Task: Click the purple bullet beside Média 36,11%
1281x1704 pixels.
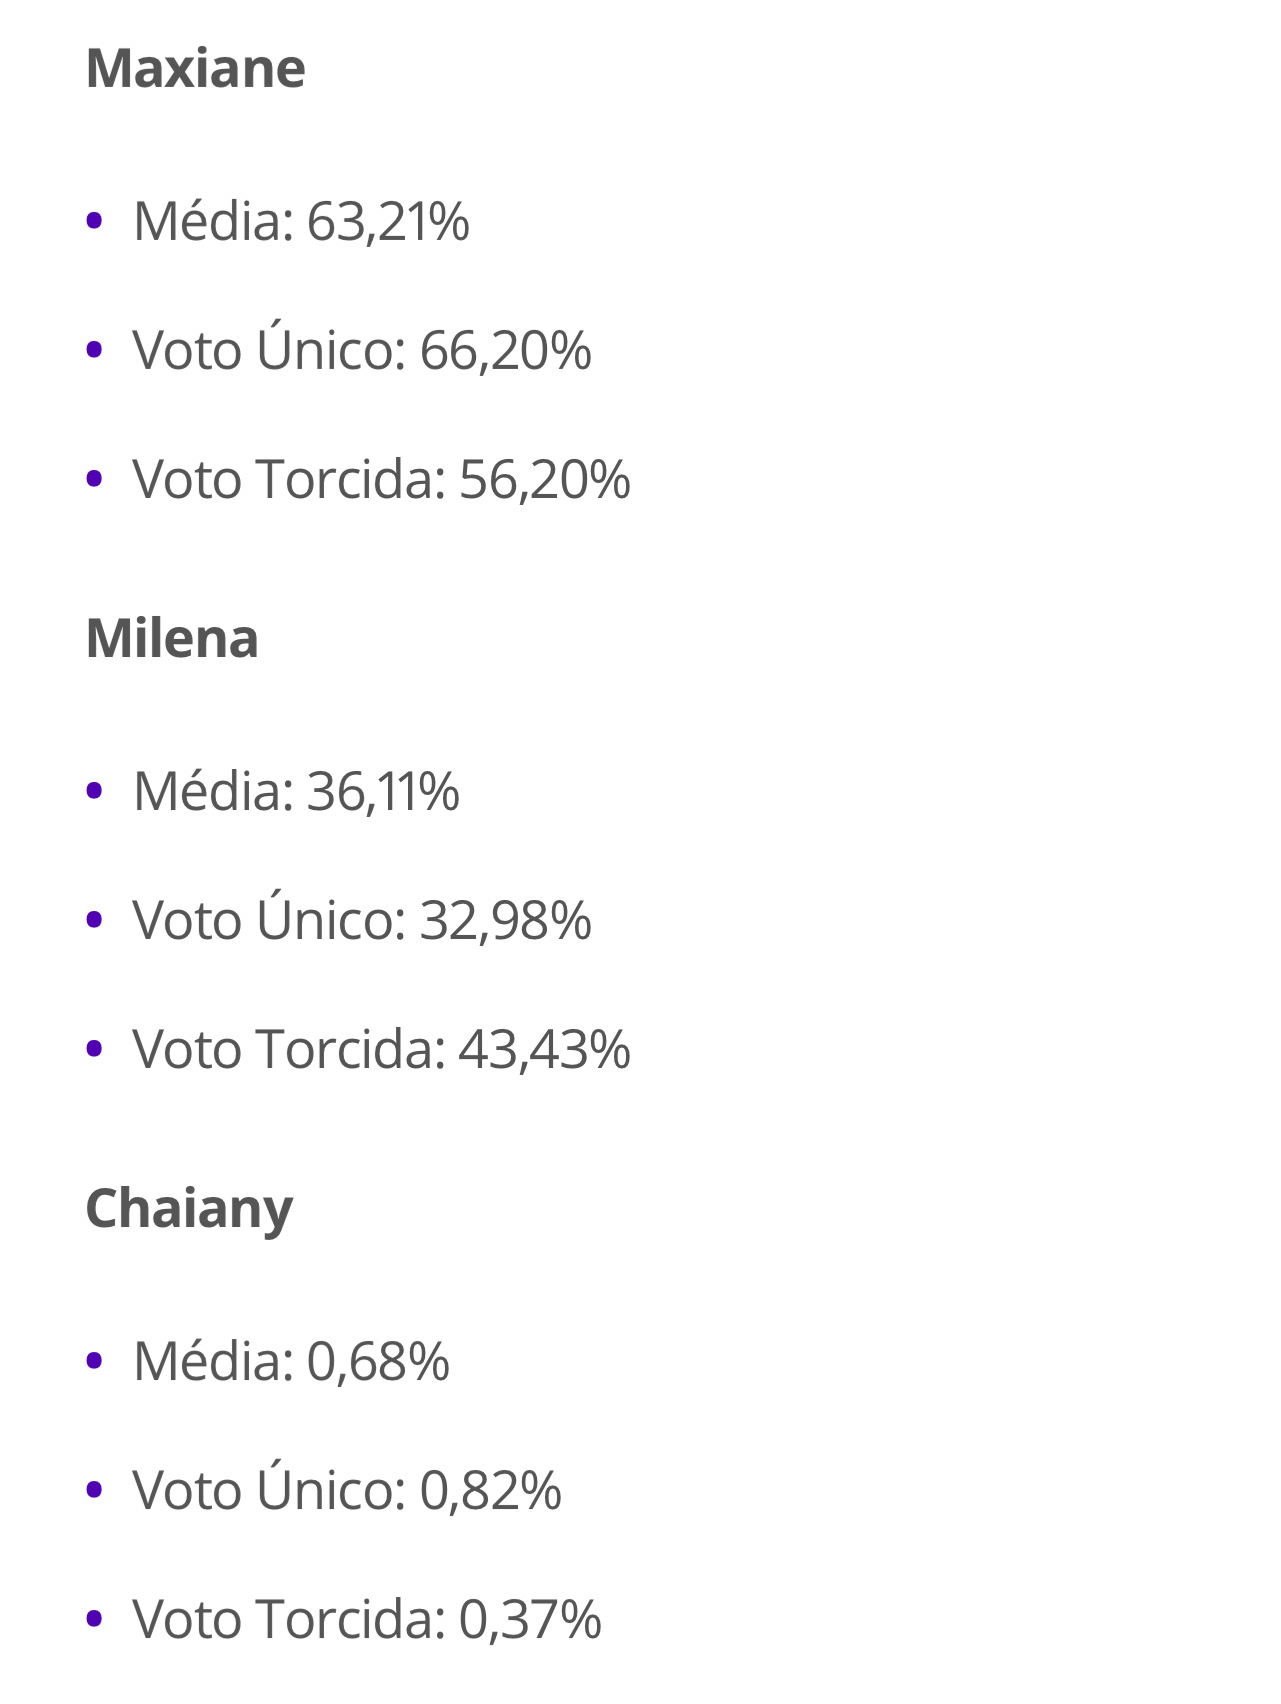Action: (x=95, y=791)
